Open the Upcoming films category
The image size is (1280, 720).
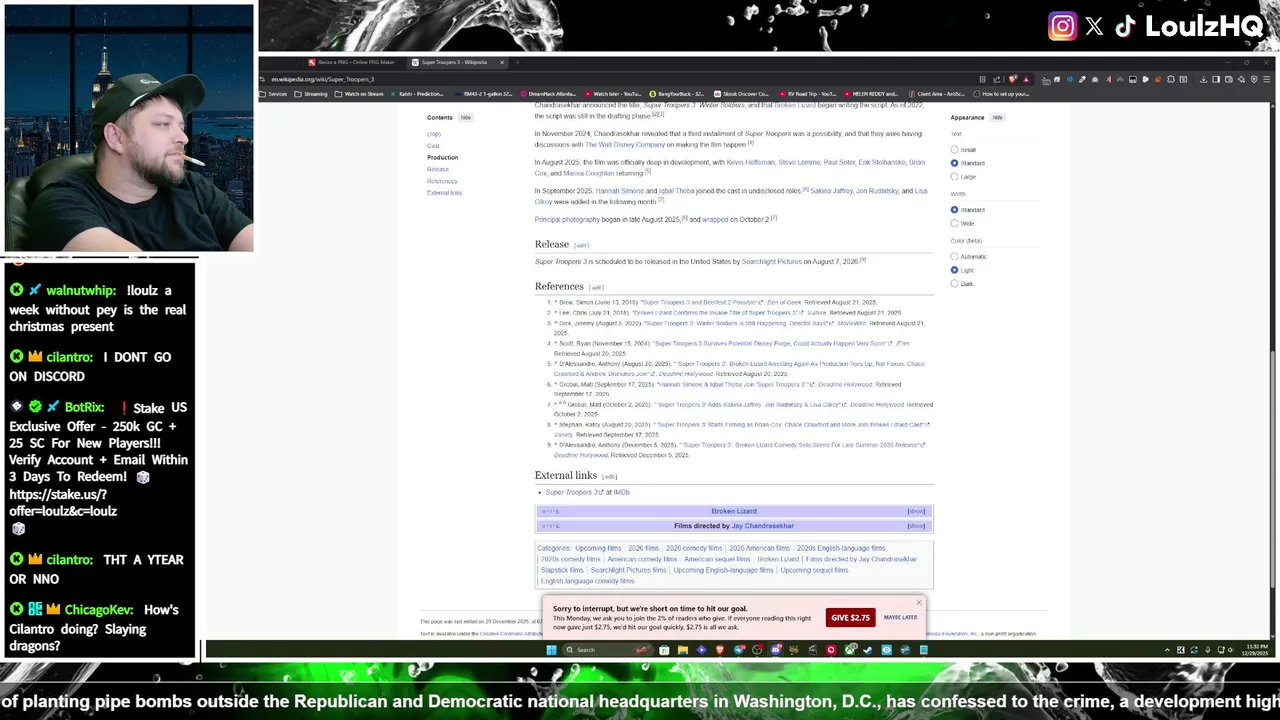coord(598,548)
